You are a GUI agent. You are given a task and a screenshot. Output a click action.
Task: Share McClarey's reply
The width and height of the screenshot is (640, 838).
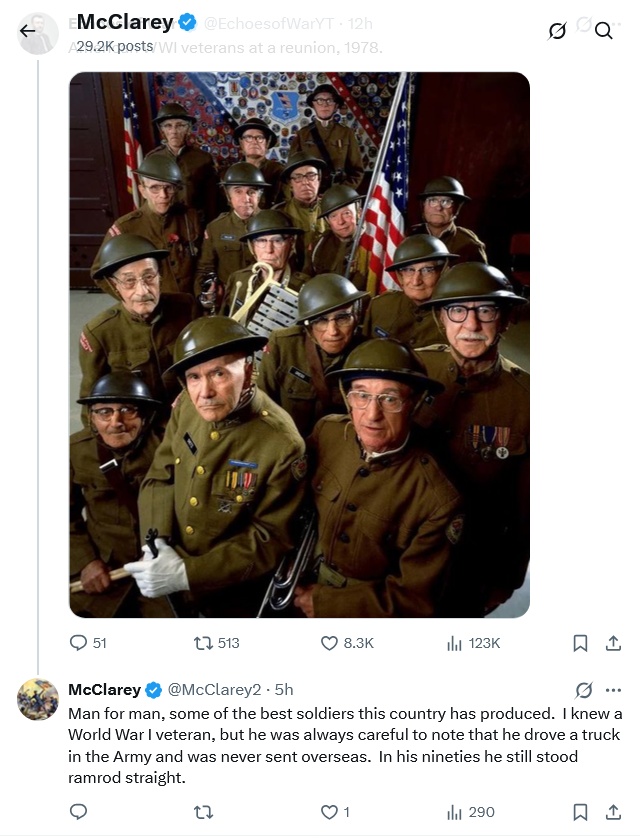click(613, 812)
